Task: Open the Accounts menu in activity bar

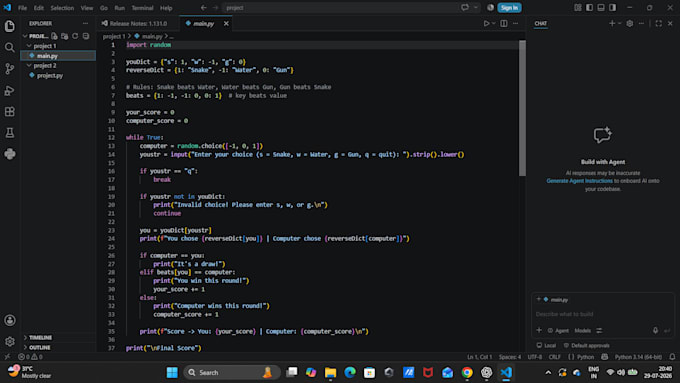Action: [x=10, y=320]
